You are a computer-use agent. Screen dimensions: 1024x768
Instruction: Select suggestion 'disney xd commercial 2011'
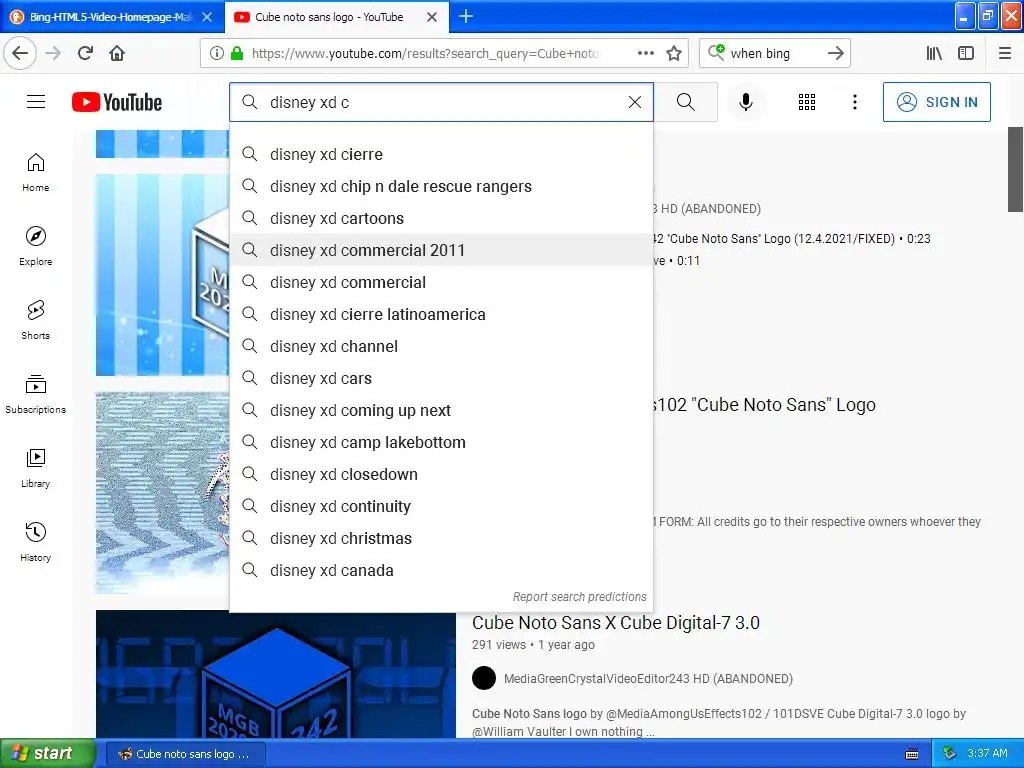click(x=441, y=250)
